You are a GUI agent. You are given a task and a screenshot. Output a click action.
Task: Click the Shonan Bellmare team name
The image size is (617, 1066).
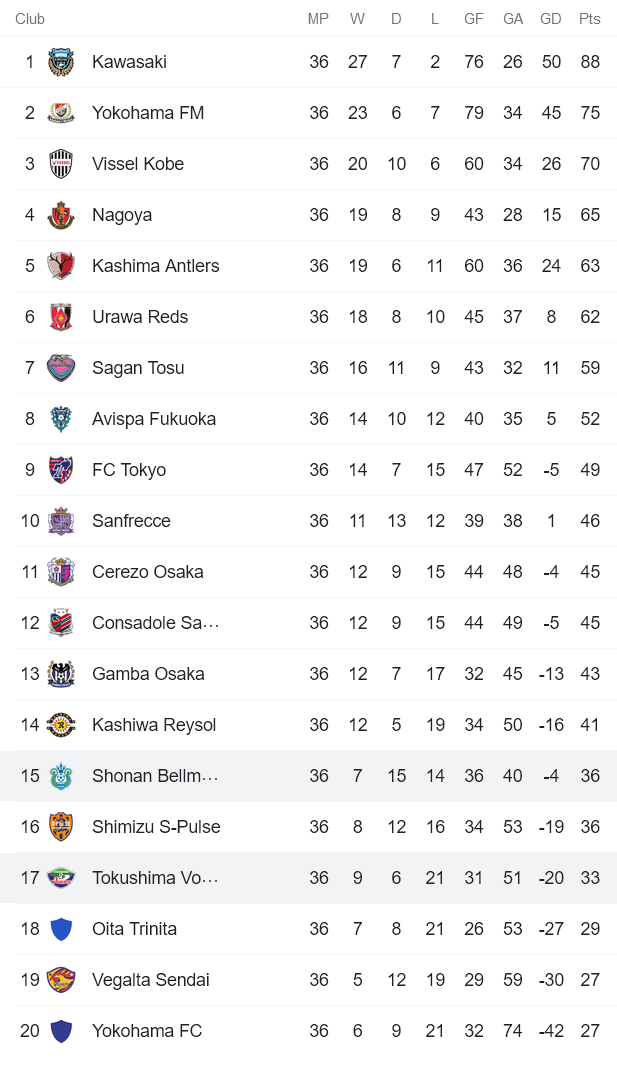pyautogui.click(x=155, y=775)
